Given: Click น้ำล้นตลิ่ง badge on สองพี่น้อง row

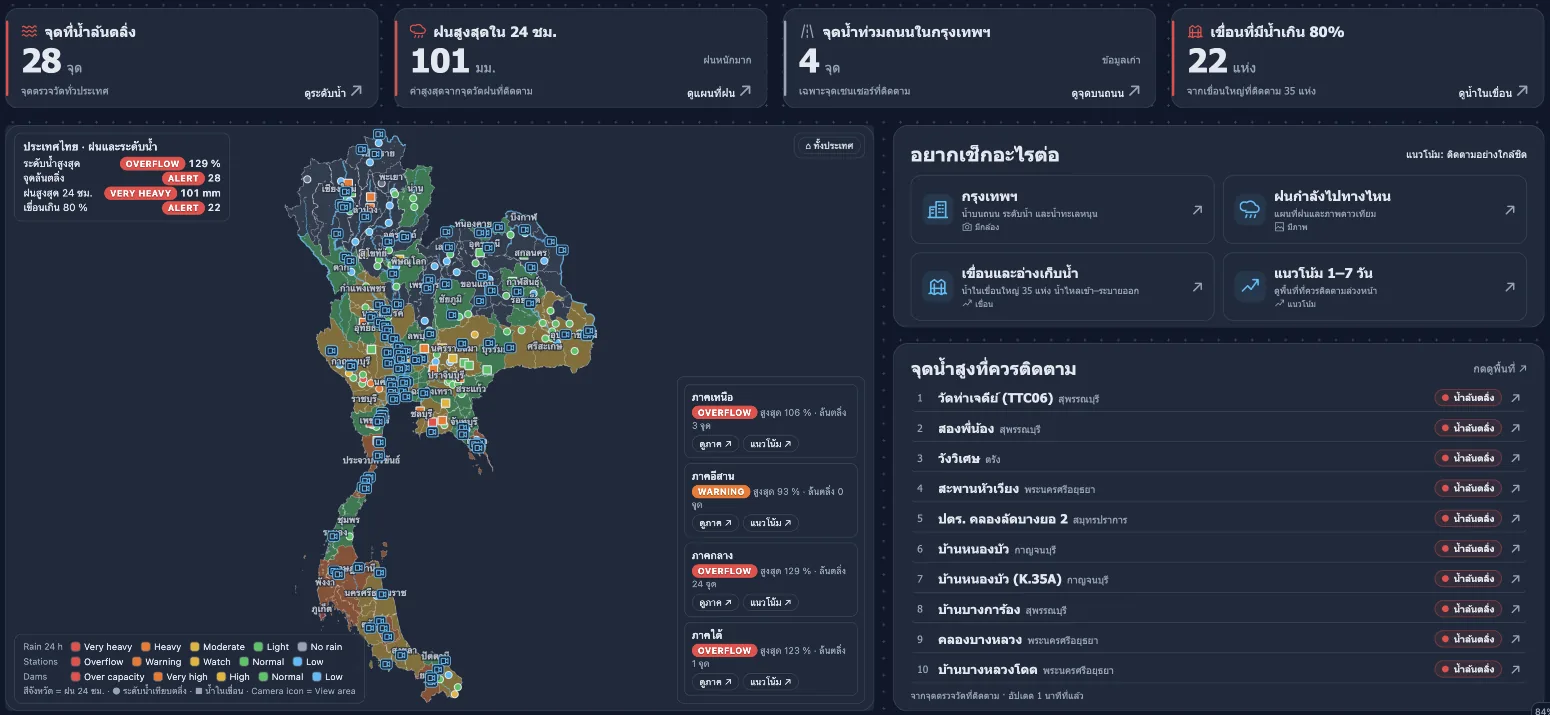Looking at the screenshot, I should click(1468, 428).
